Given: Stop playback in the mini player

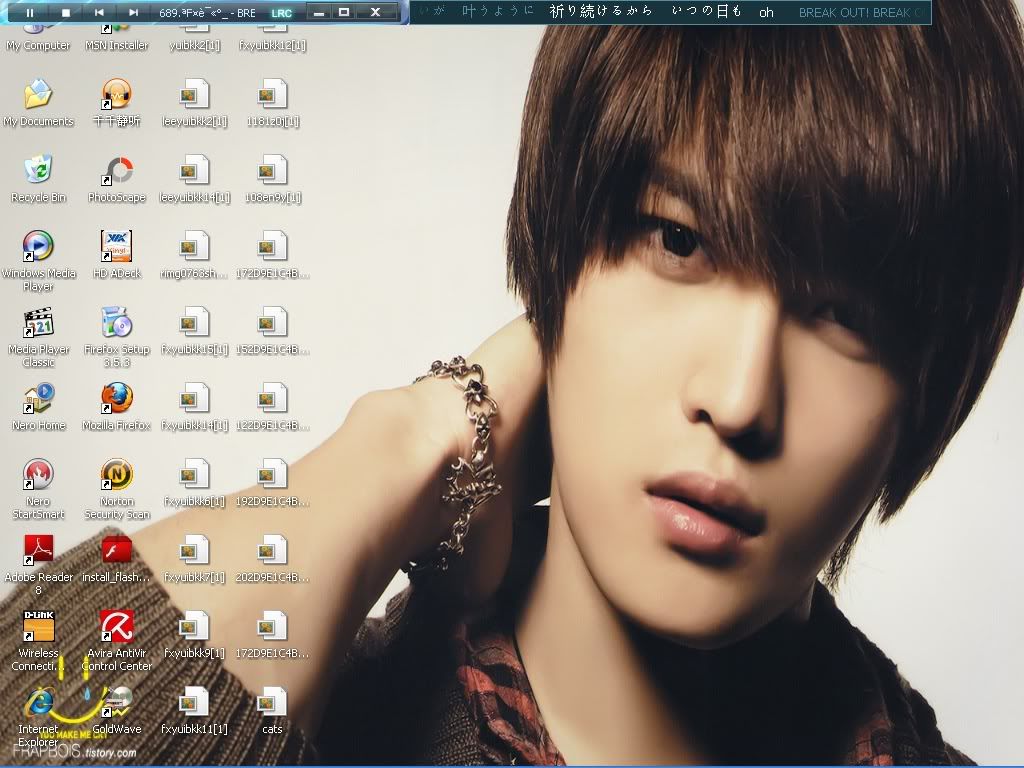Looking at the screenshot, I should click(65, 13).
